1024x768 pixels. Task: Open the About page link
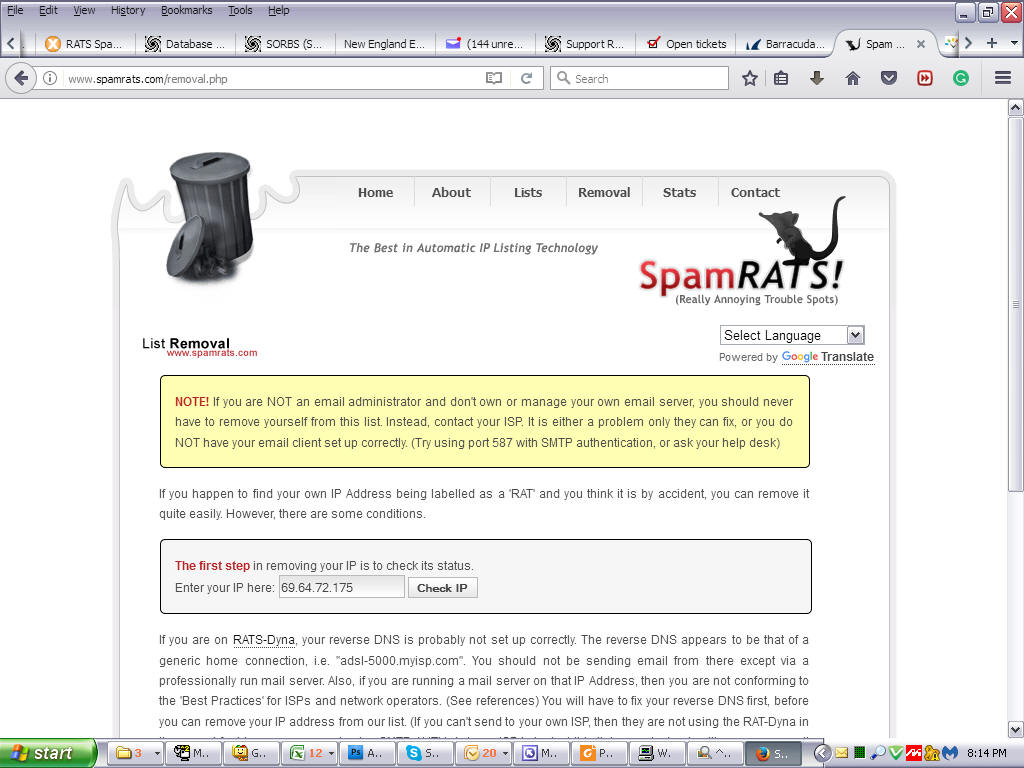click(x=451, y=193)
